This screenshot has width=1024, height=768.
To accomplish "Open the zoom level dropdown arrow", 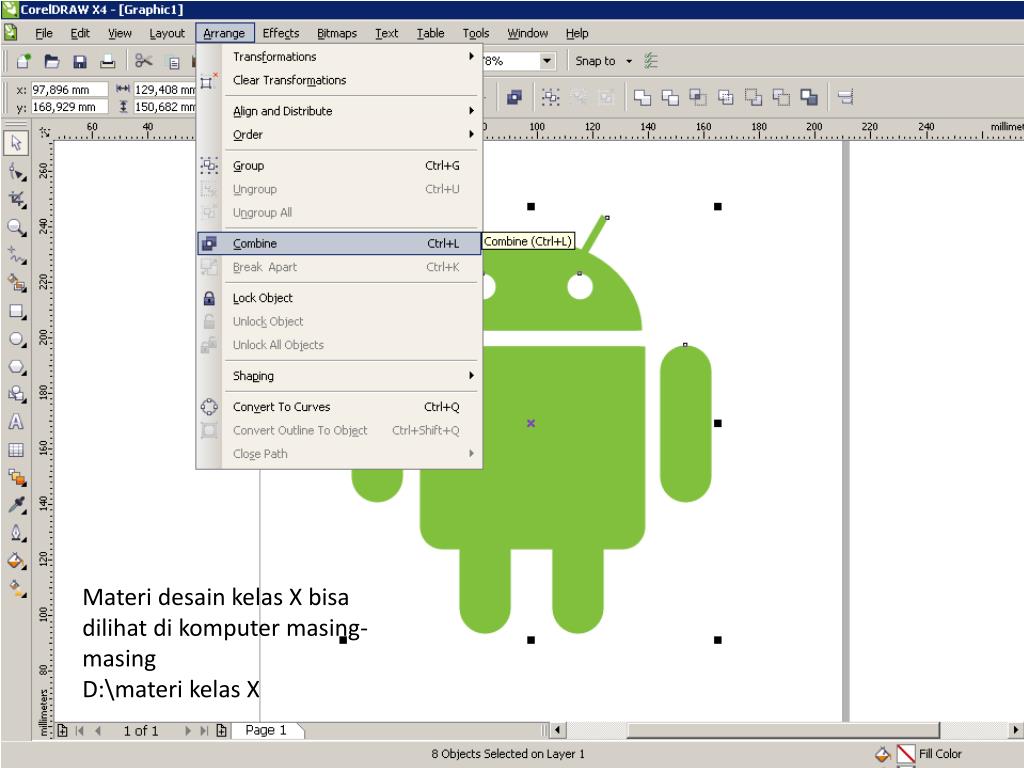I will pyautogui.click(x=547, y=61).
